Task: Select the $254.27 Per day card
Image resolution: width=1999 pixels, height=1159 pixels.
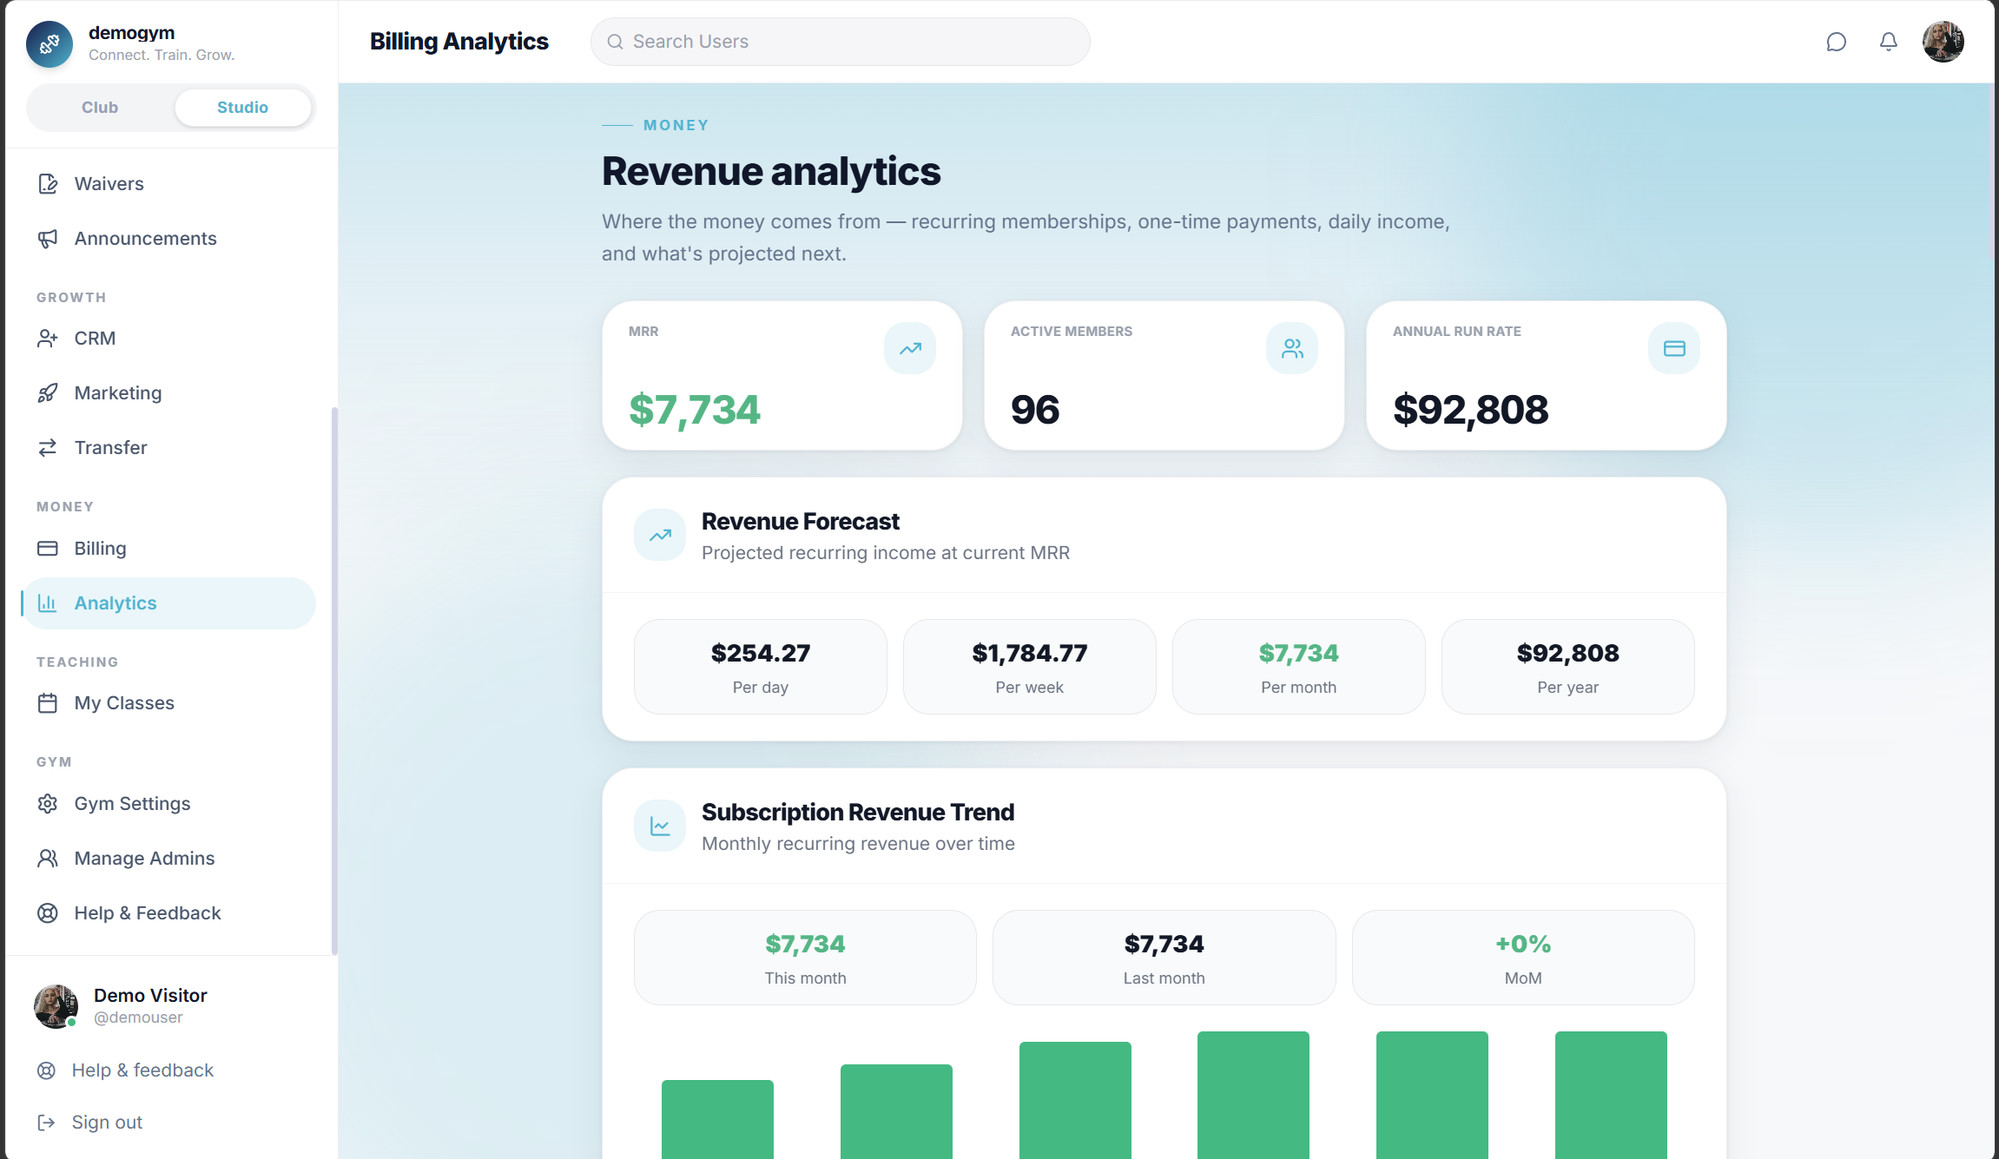Action: [760, 667]
